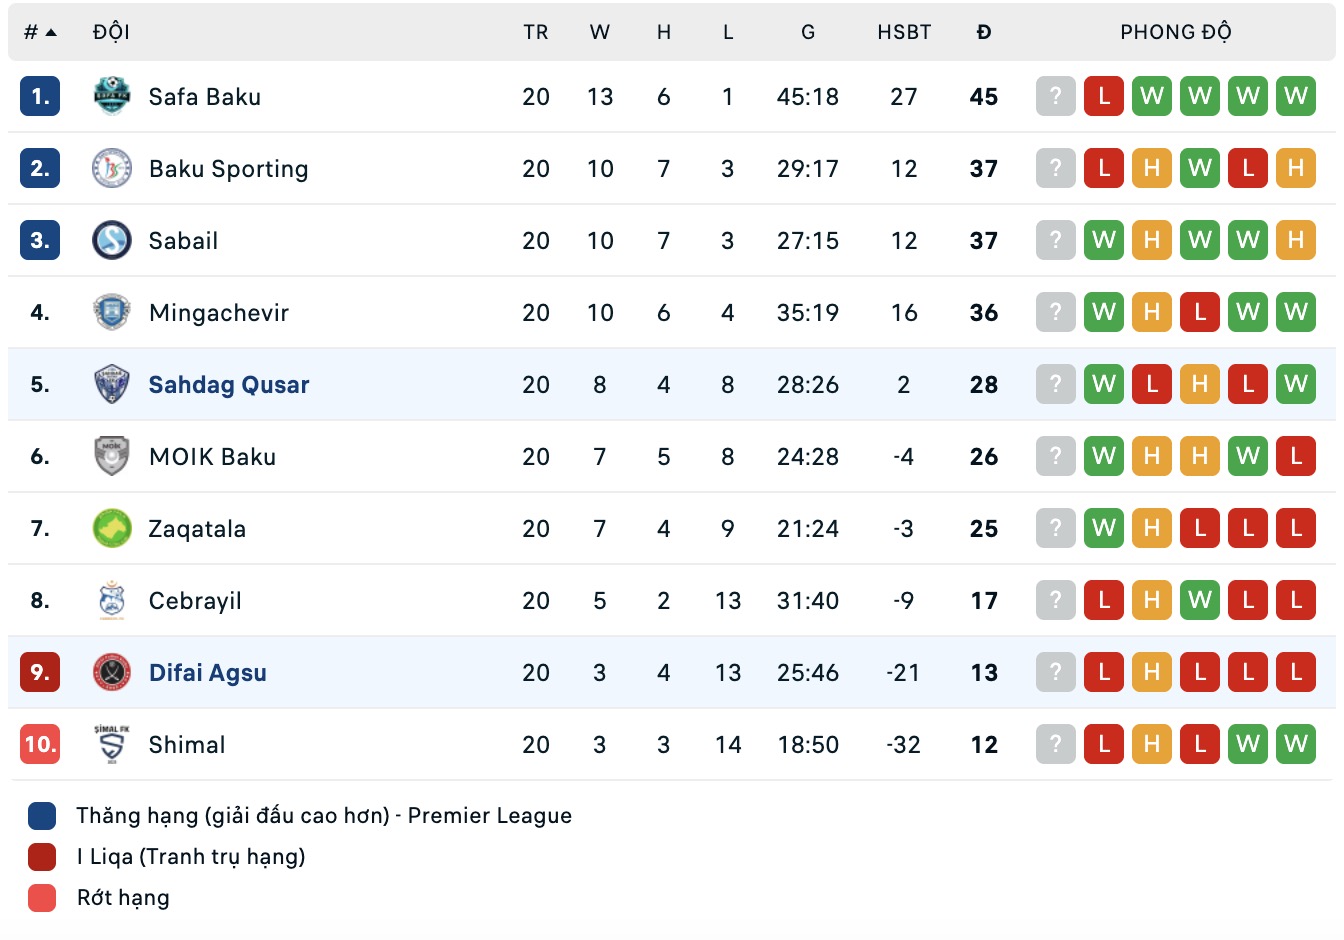Click the PHONG ĐỘ form header
The width and height of the screenshot is (1344, 940).
coord(1175,33)
